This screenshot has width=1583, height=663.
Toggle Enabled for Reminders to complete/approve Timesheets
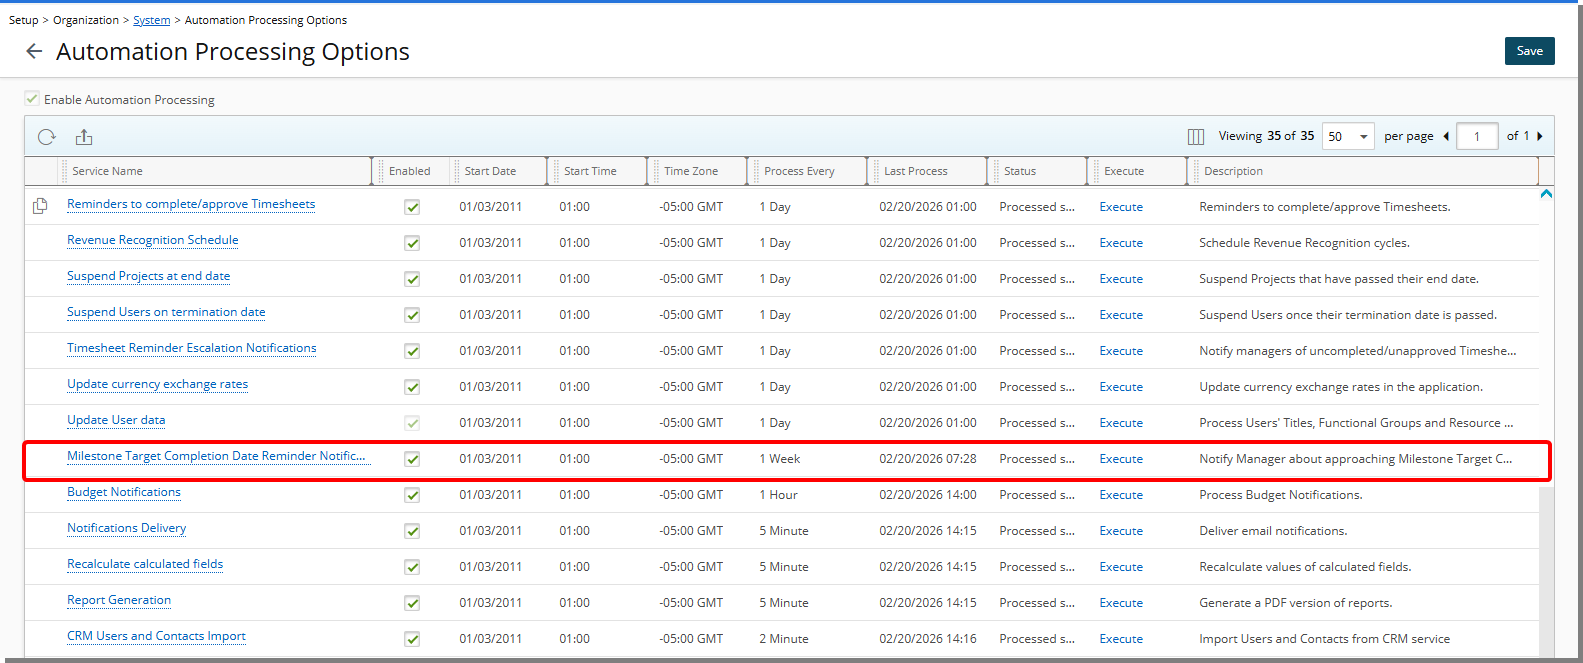(412, 207)
